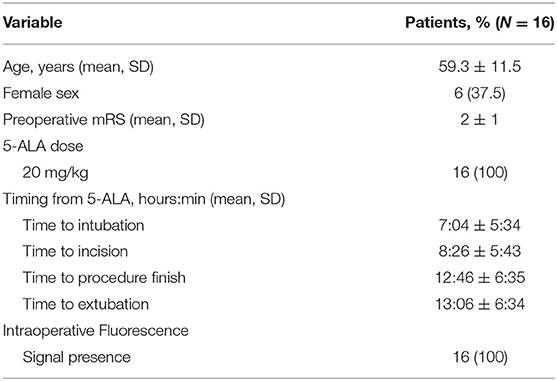The height and width of the screenshot is (381, 557).
Task: Select the Time to extubation label
Action: [x=86, y=304]
